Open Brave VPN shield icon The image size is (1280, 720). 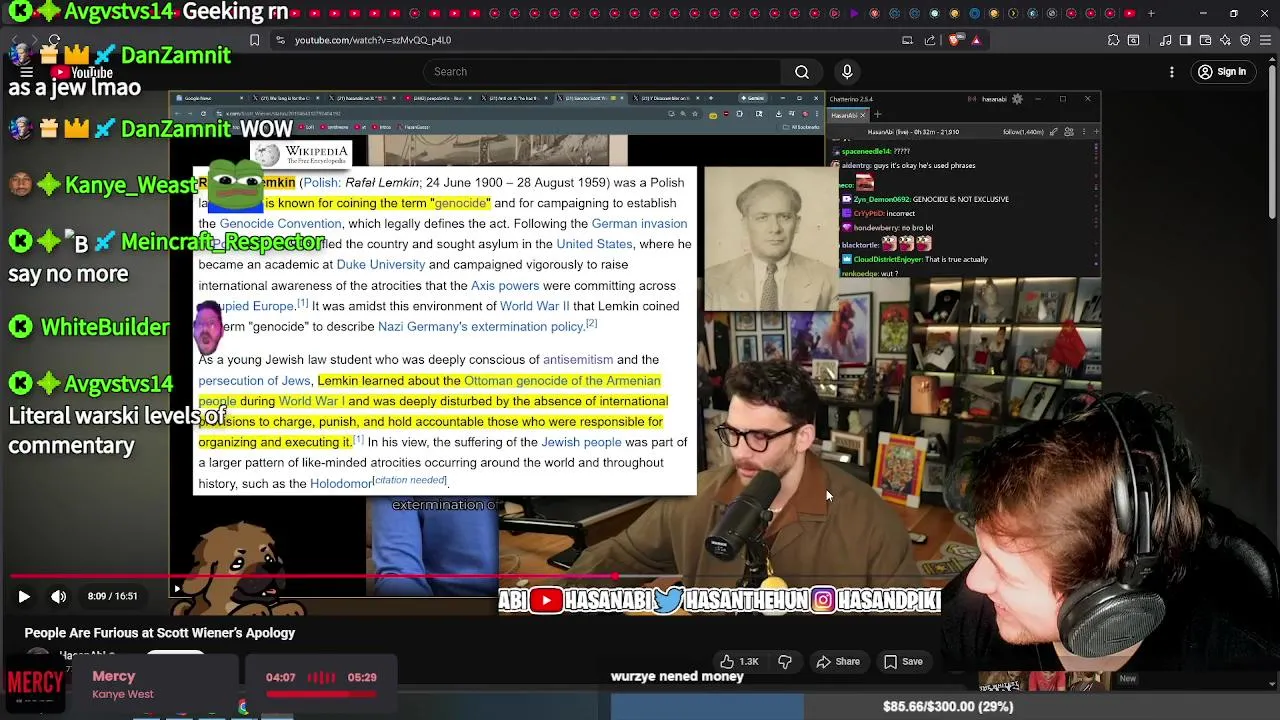1245,40
